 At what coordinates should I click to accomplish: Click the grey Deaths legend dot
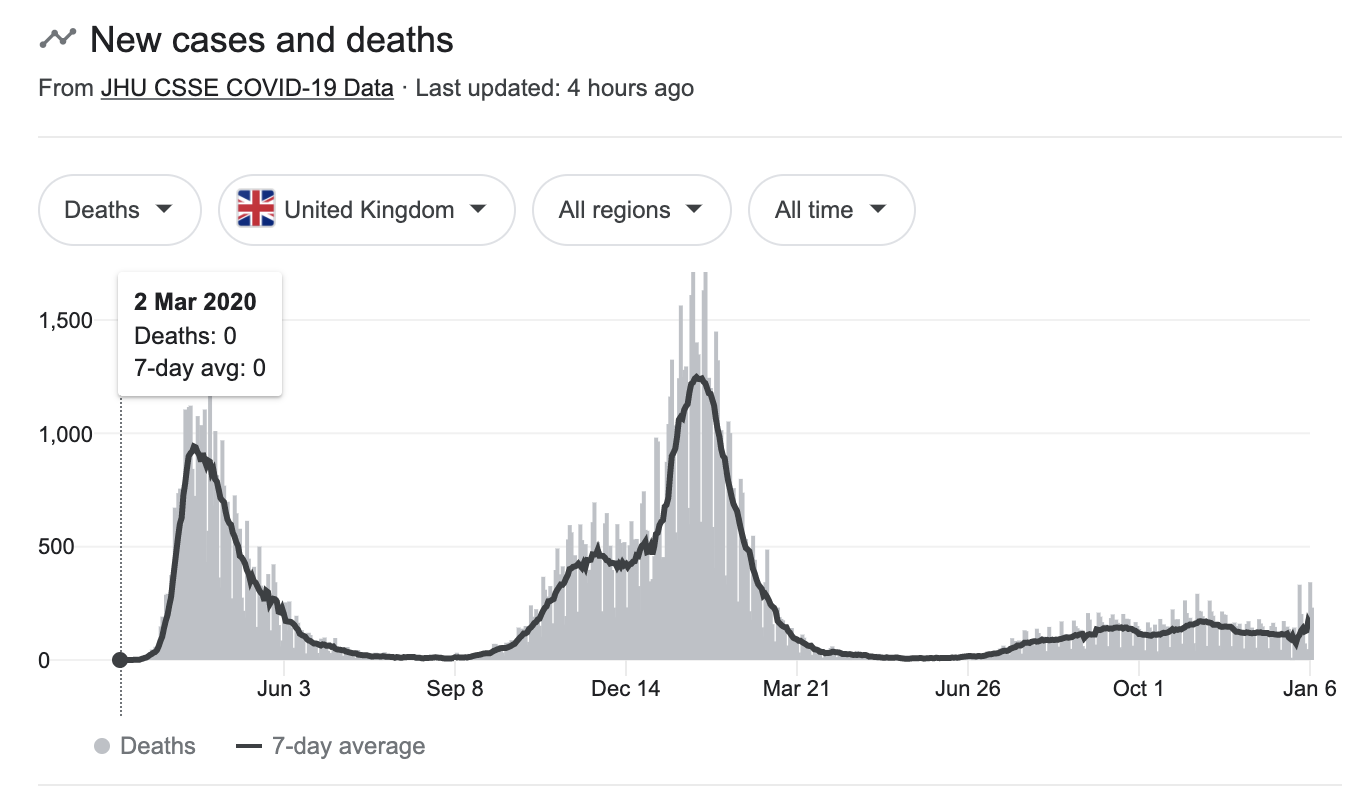[101, 746]
